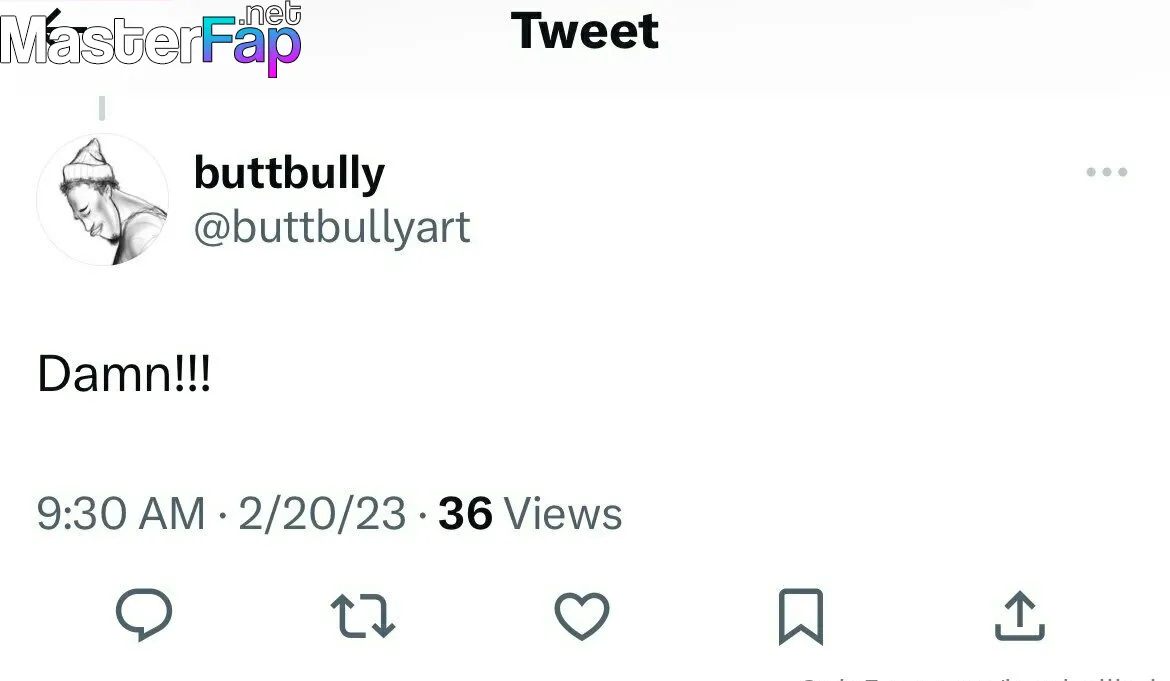Click the thread connector line above avatar
Viewport: 1170px width, 681px height.
click(102, 108)
